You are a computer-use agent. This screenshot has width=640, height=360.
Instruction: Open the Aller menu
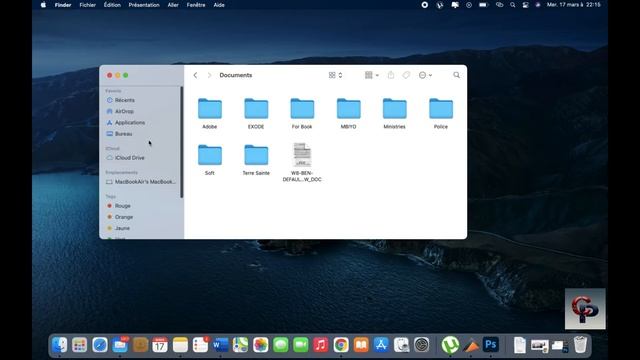(173, 5)
